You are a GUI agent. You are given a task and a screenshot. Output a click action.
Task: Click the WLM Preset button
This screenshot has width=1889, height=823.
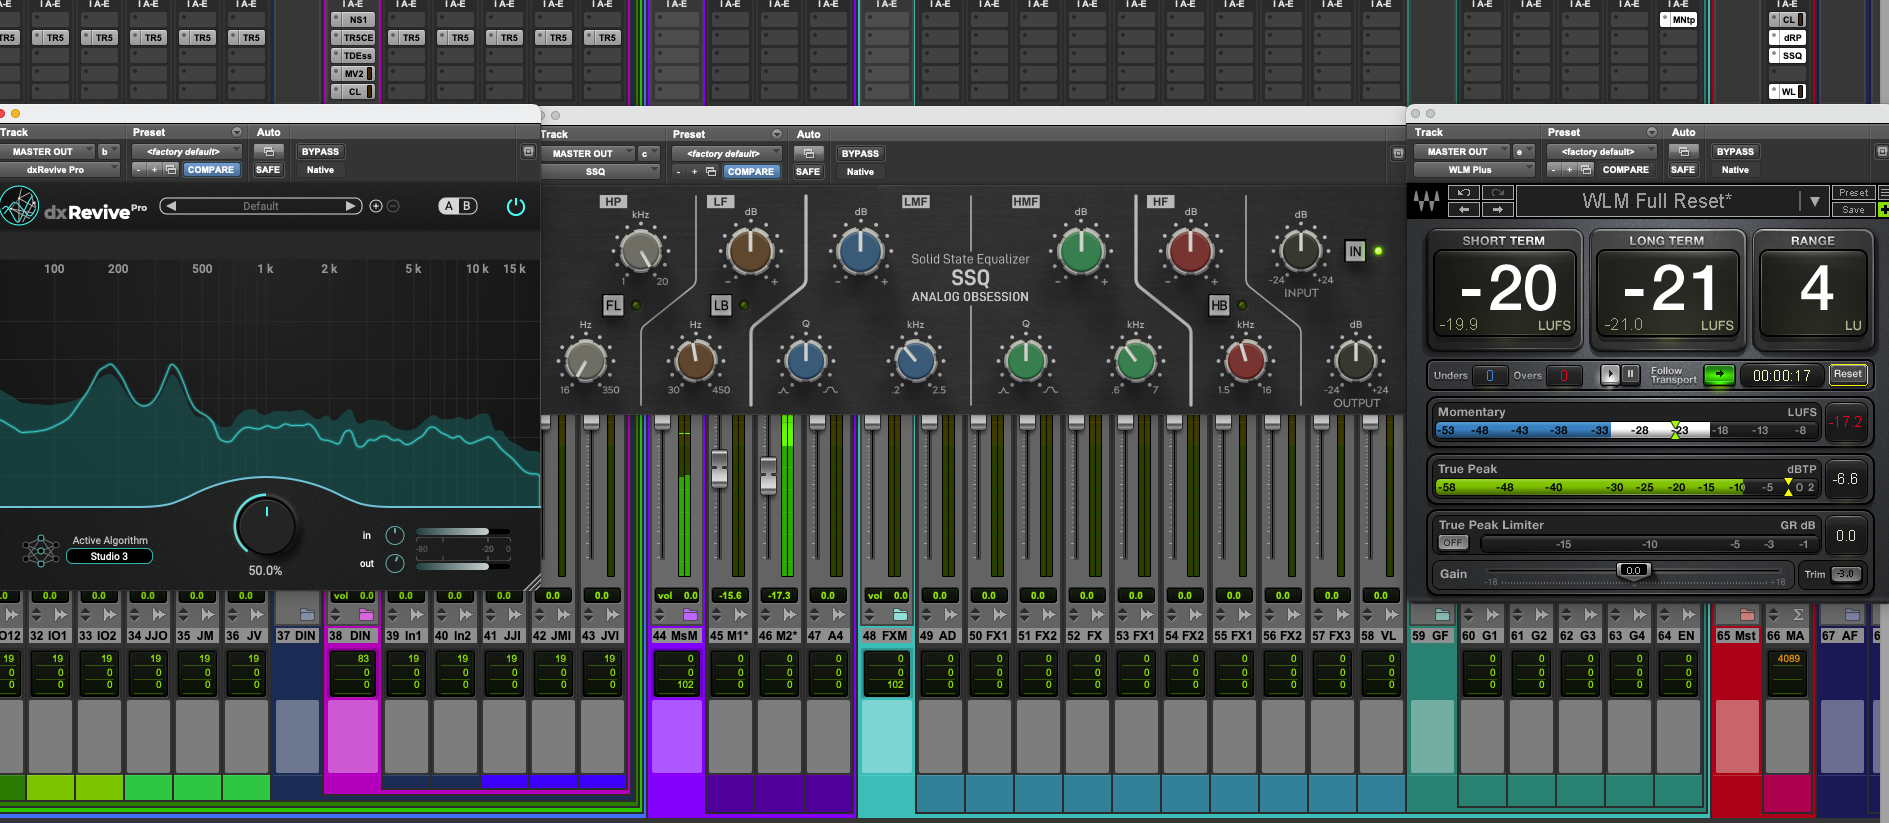[x=1853, y=193]
